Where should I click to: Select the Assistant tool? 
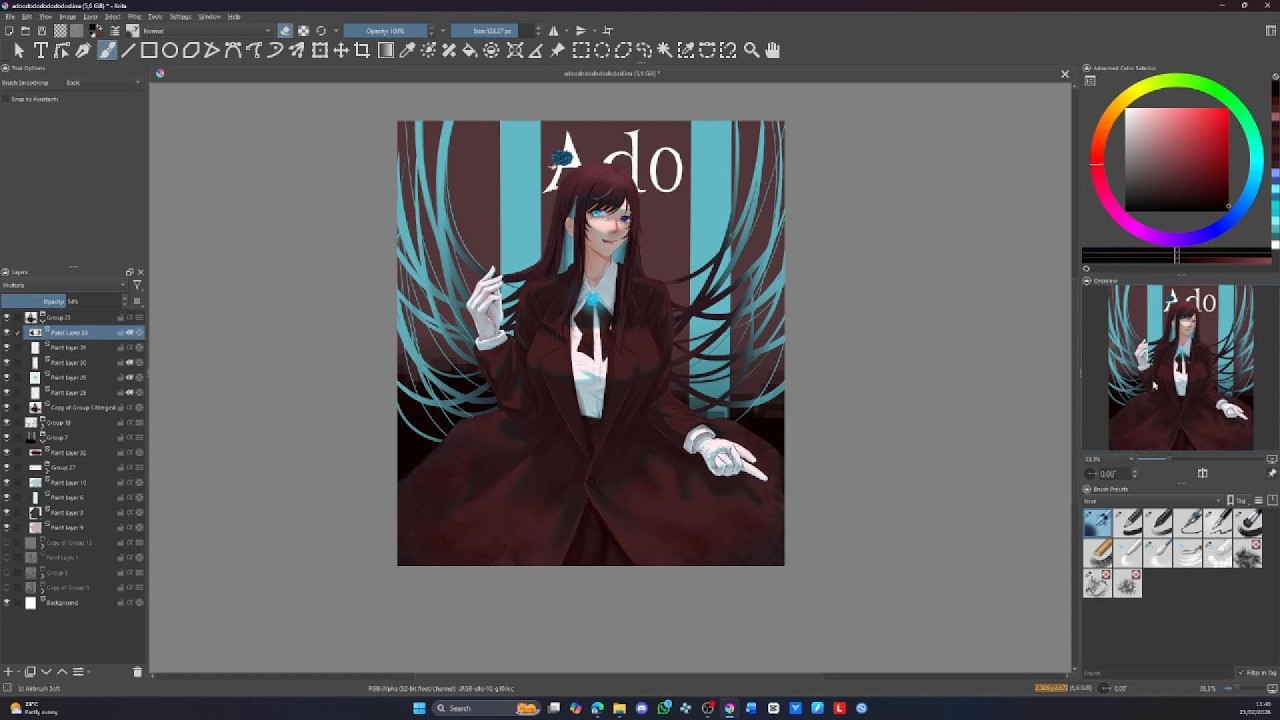click(x=515, y=50)
